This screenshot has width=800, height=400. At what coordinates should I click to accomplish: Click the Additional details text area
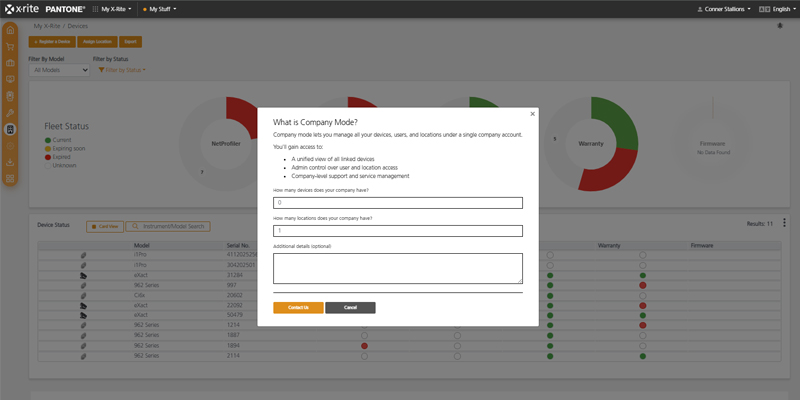click(398, 267)
